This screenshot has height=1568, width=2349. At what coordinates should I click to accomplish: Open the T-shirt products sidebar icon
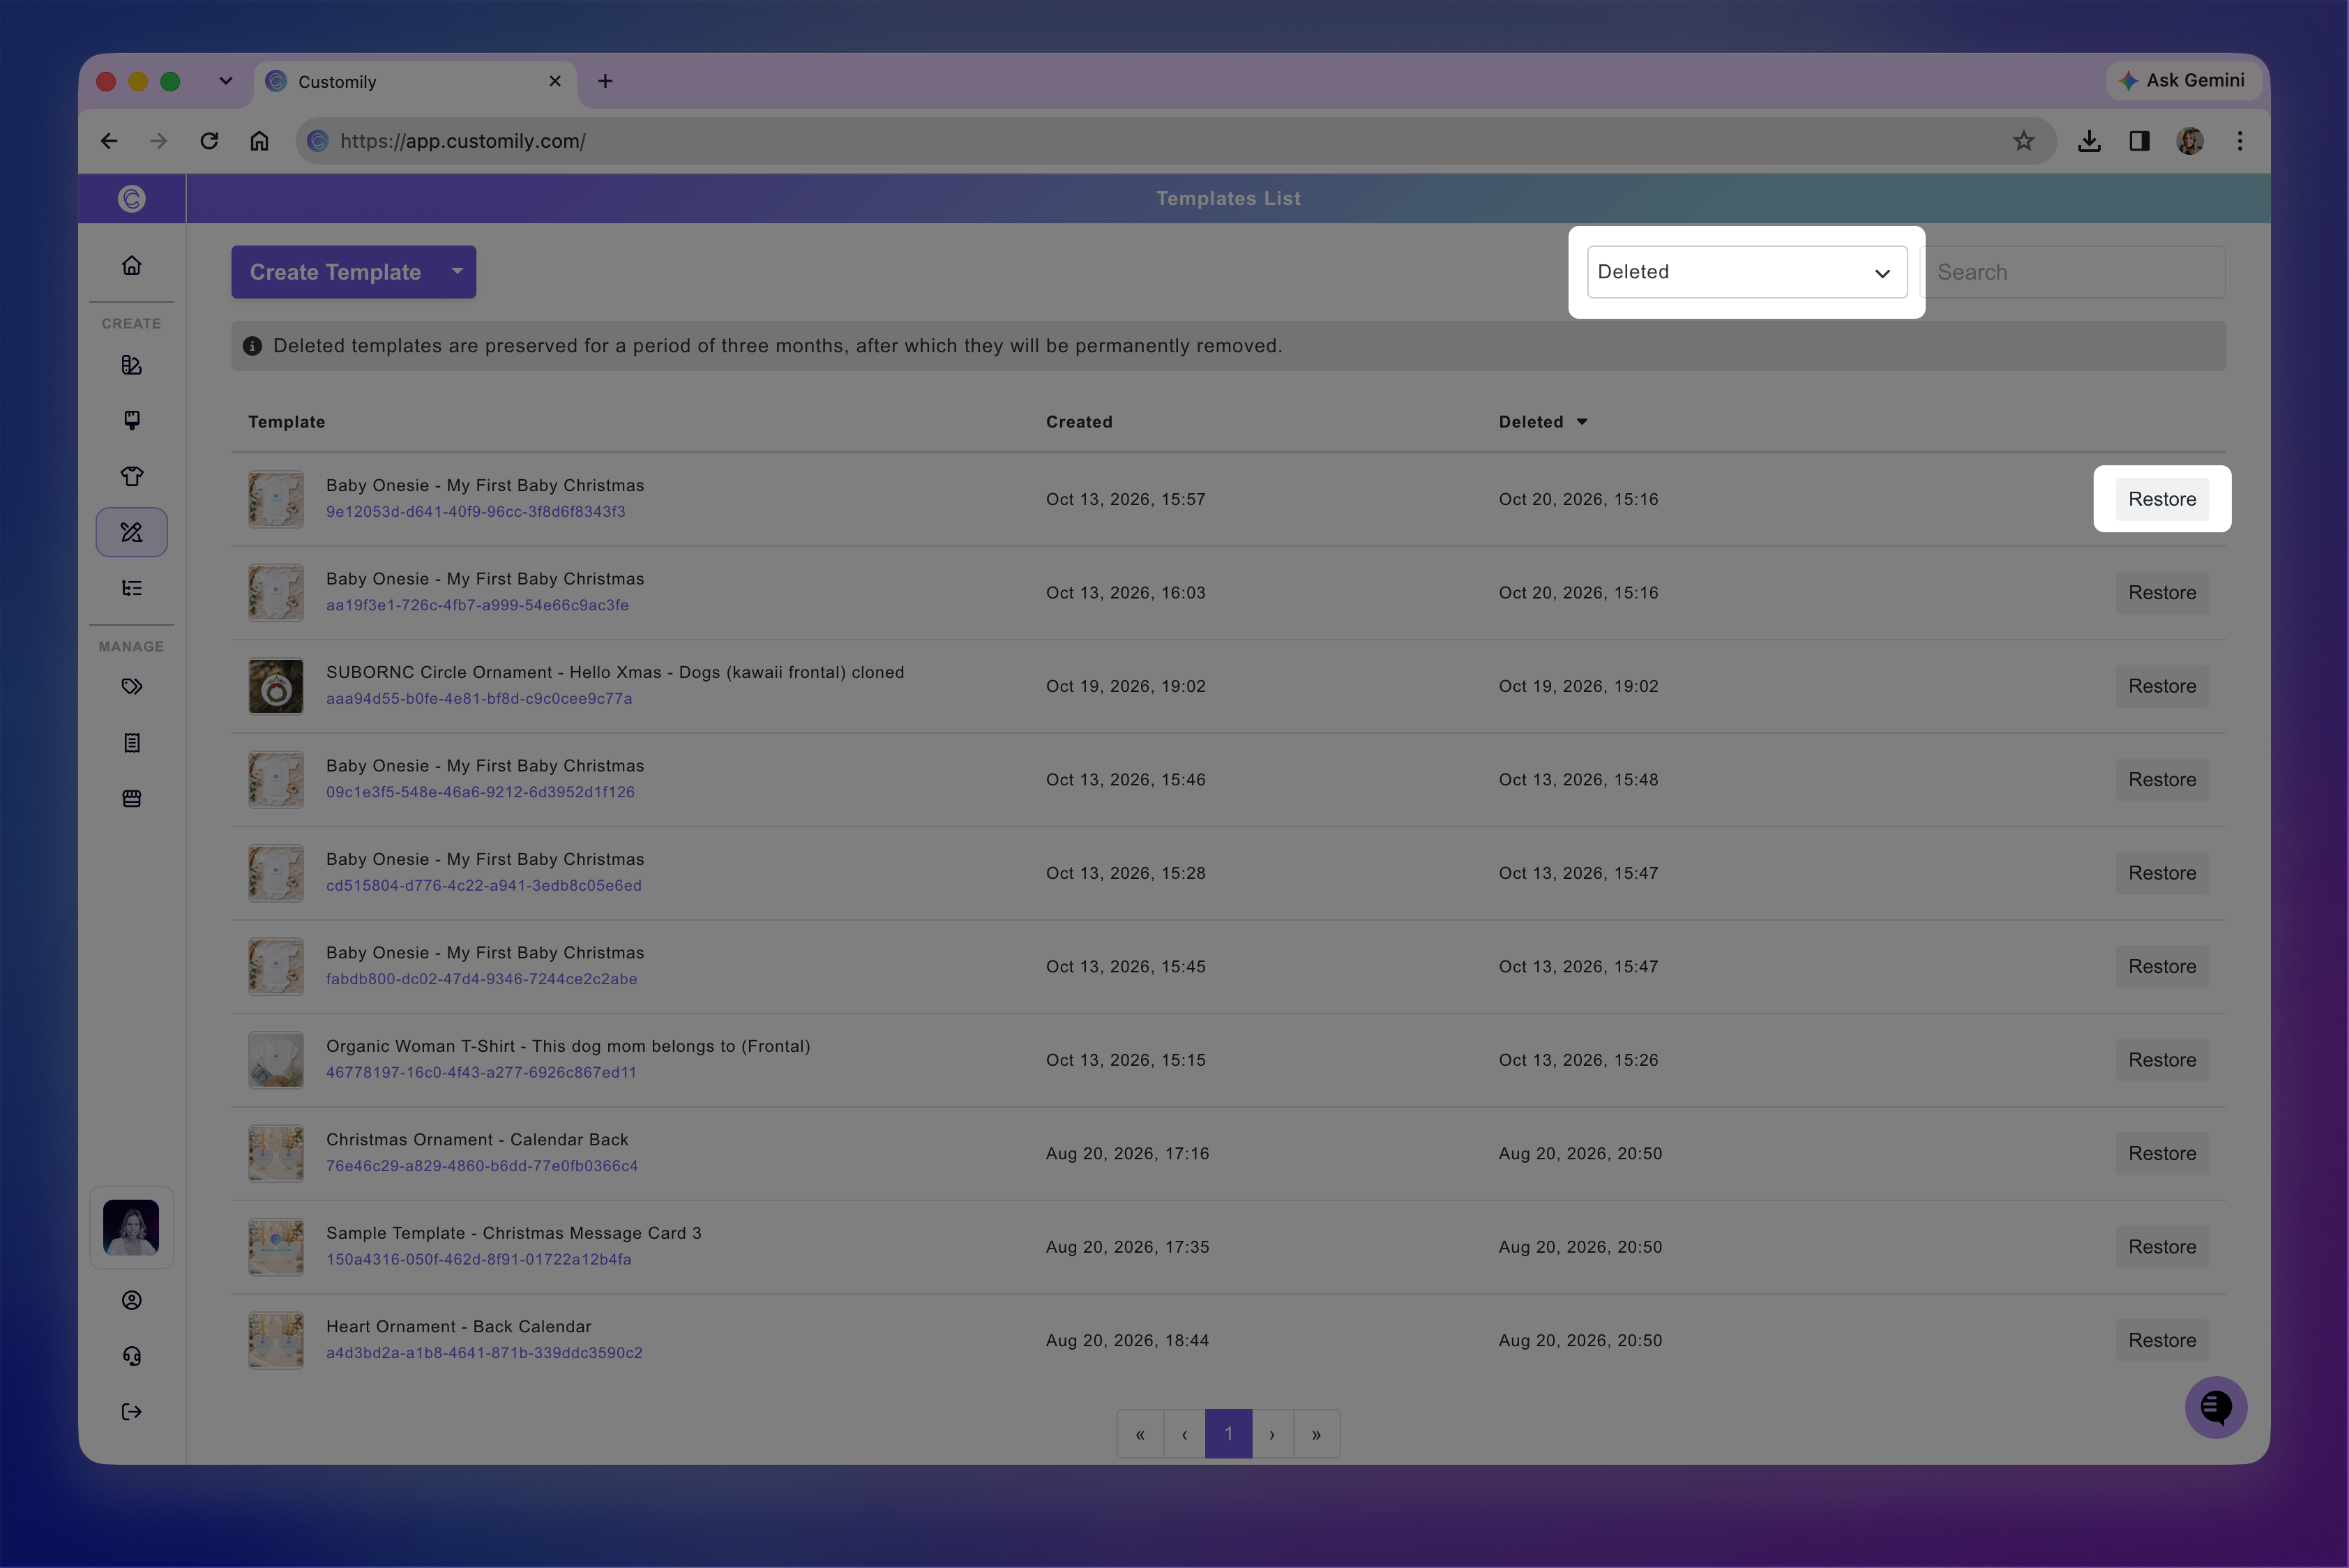pos(131,476)
